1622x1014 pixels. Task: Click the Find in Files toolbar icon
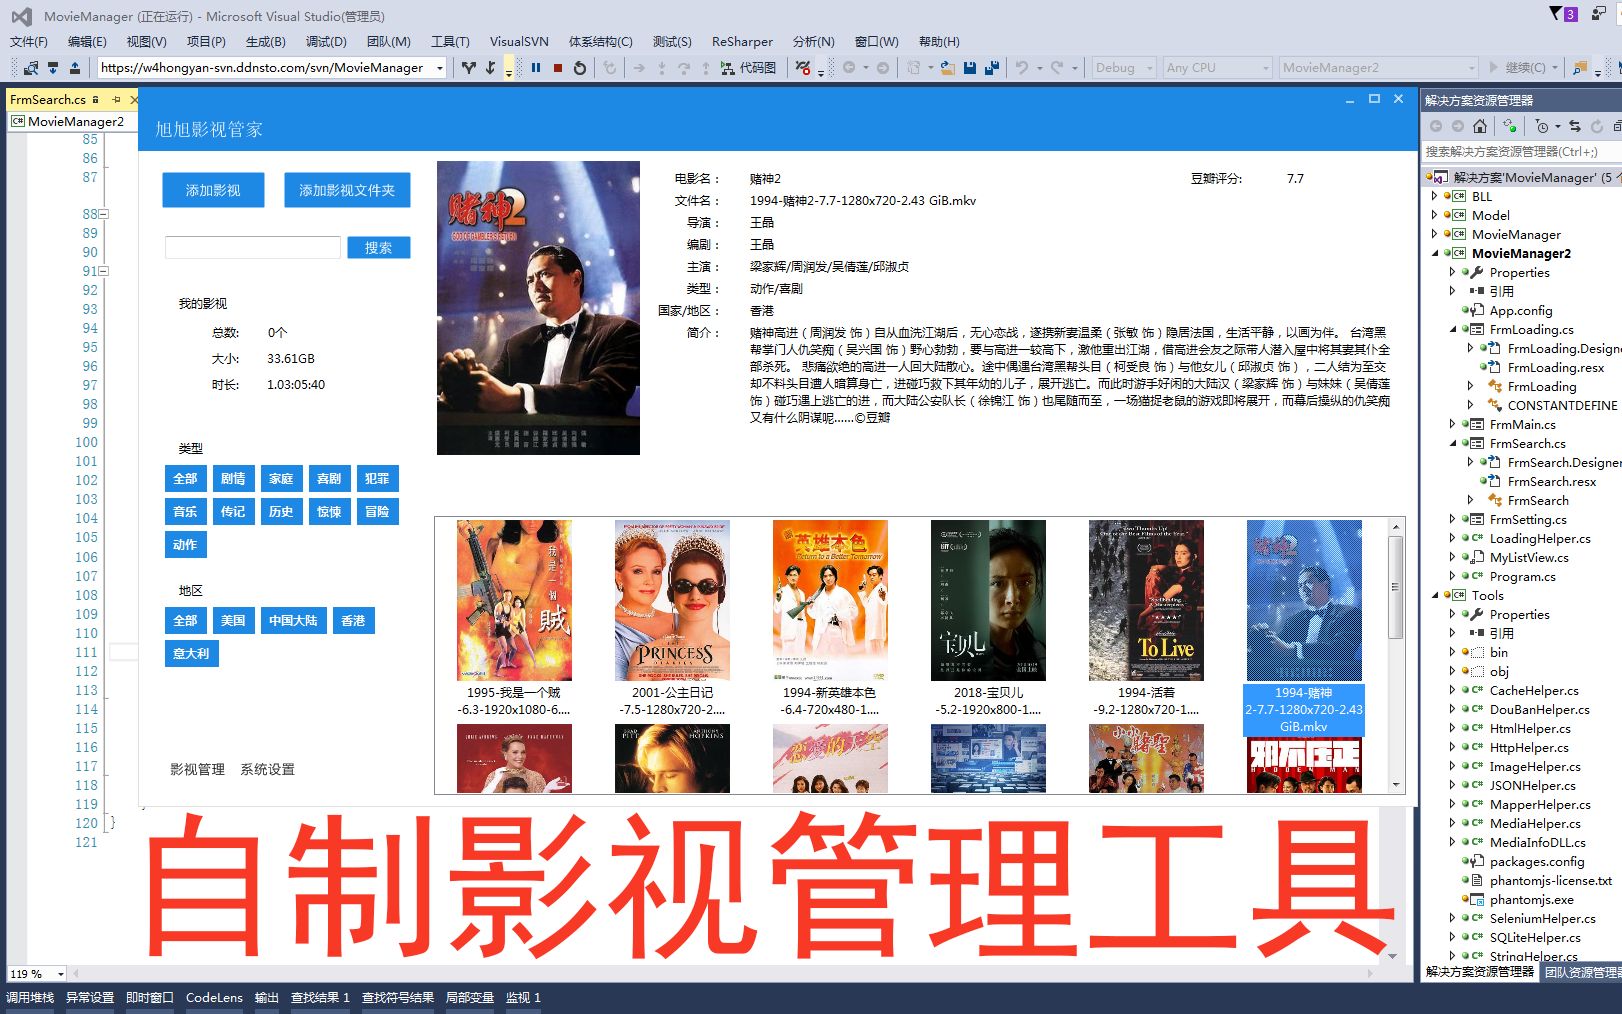pyautogui.click(x=1580, y=68)
